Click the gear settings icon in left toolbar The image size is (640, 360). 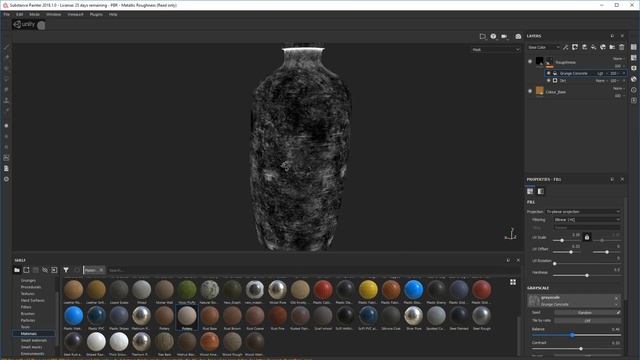(x=6, y=179)
